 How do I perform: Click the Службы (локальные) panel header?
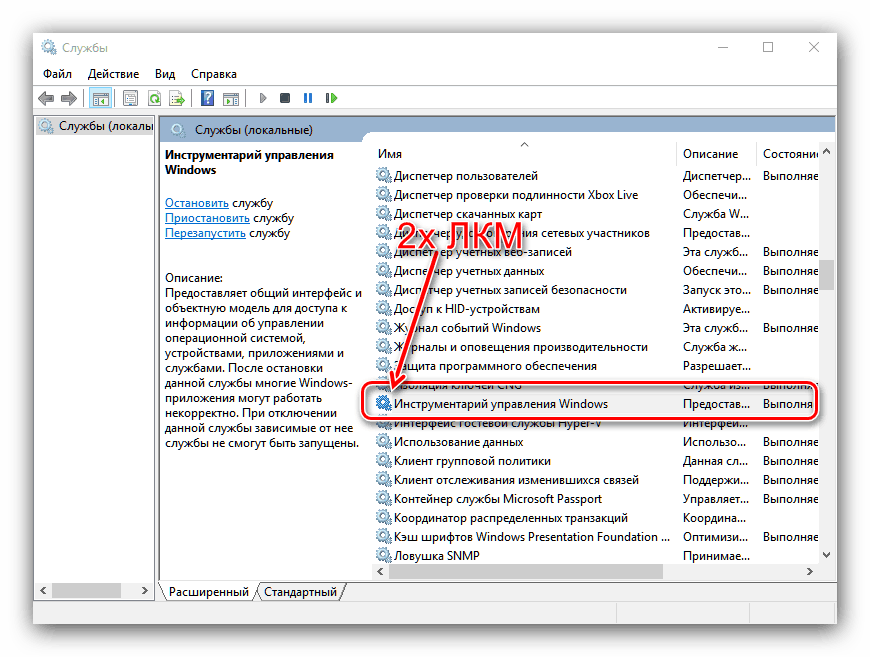click(x=254, y=130)
